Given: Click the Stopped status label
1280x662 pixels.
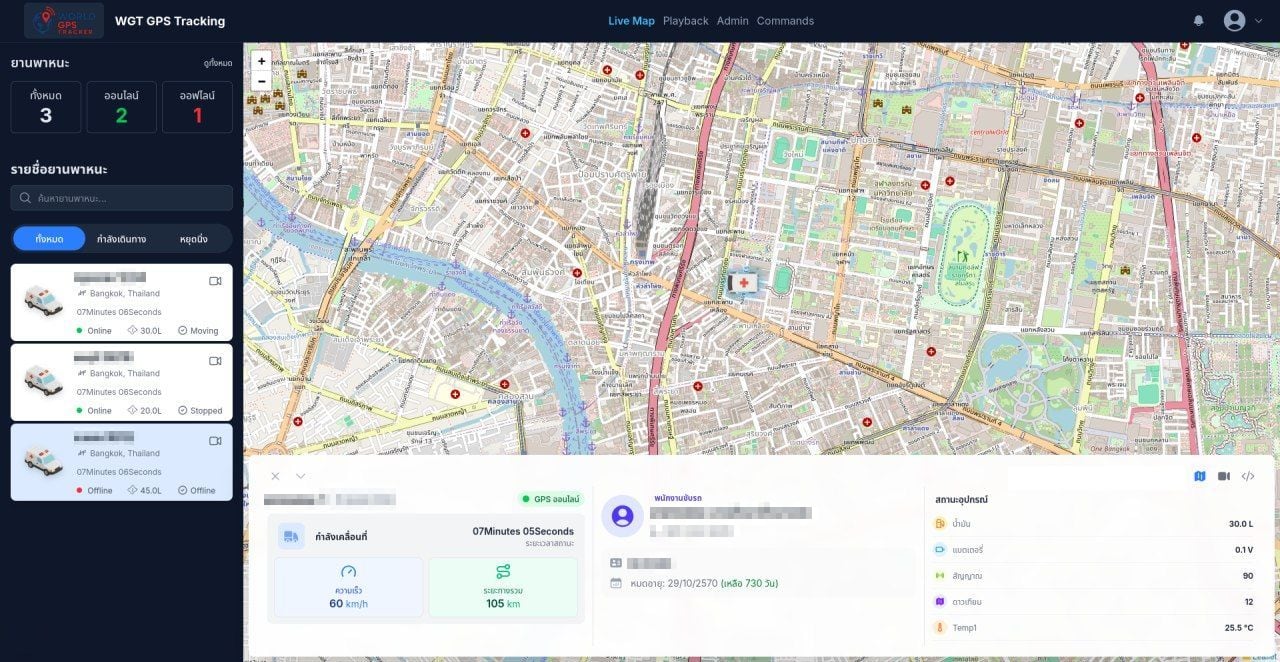Looking at the screenshot, I should 206,411.
